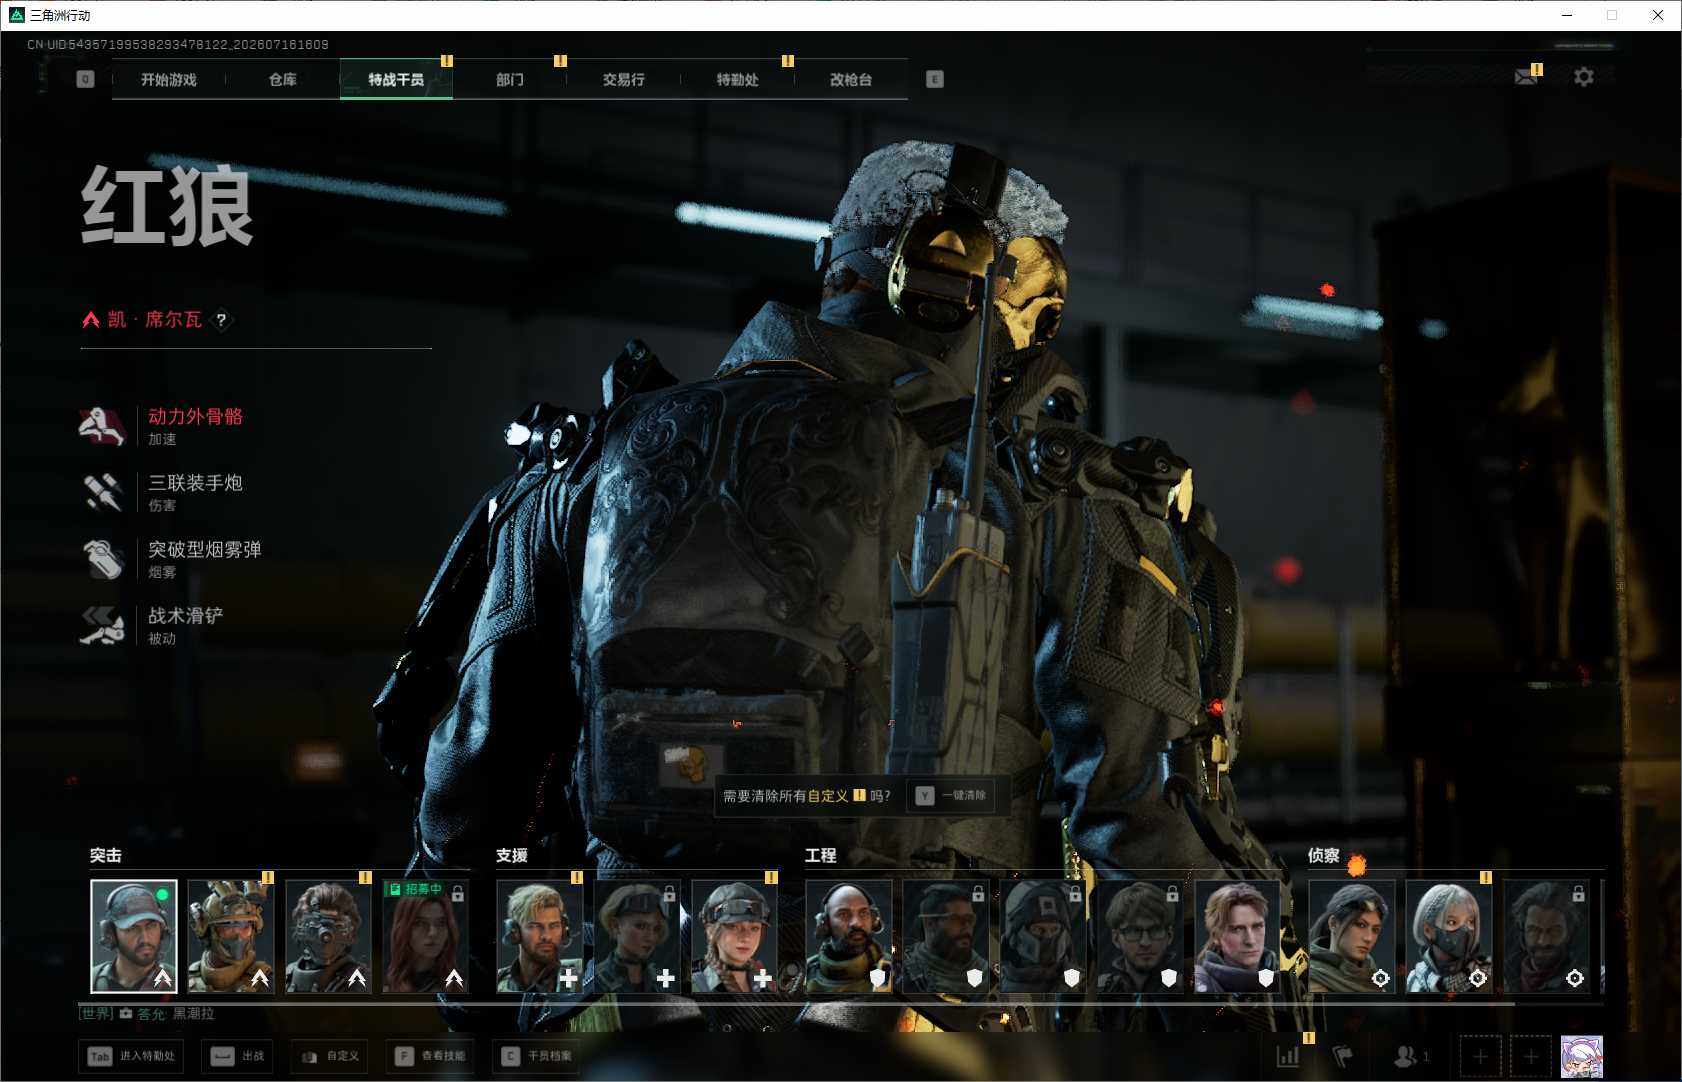The width and height of the screenshot is (1682, 1082).
Task: Click the 出战 deploy button
Action: [x=238, y=1056]
